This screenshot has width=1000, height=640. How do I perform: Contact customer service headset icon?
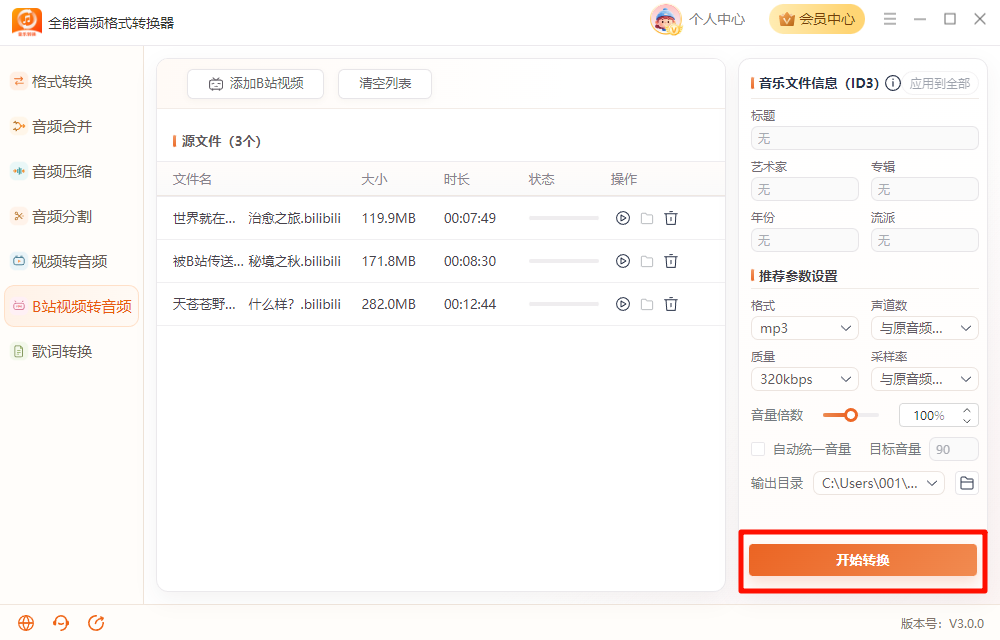pos(61,623)
